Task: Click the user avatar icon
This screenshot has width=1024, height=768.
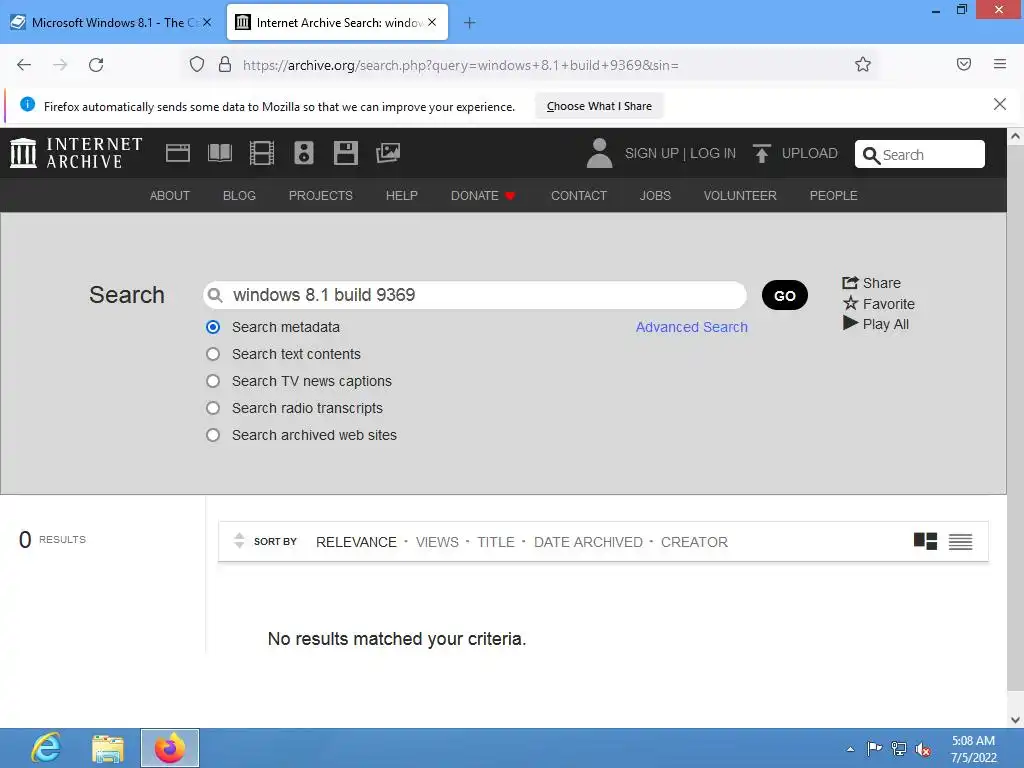Action: (x=600, y=153)
